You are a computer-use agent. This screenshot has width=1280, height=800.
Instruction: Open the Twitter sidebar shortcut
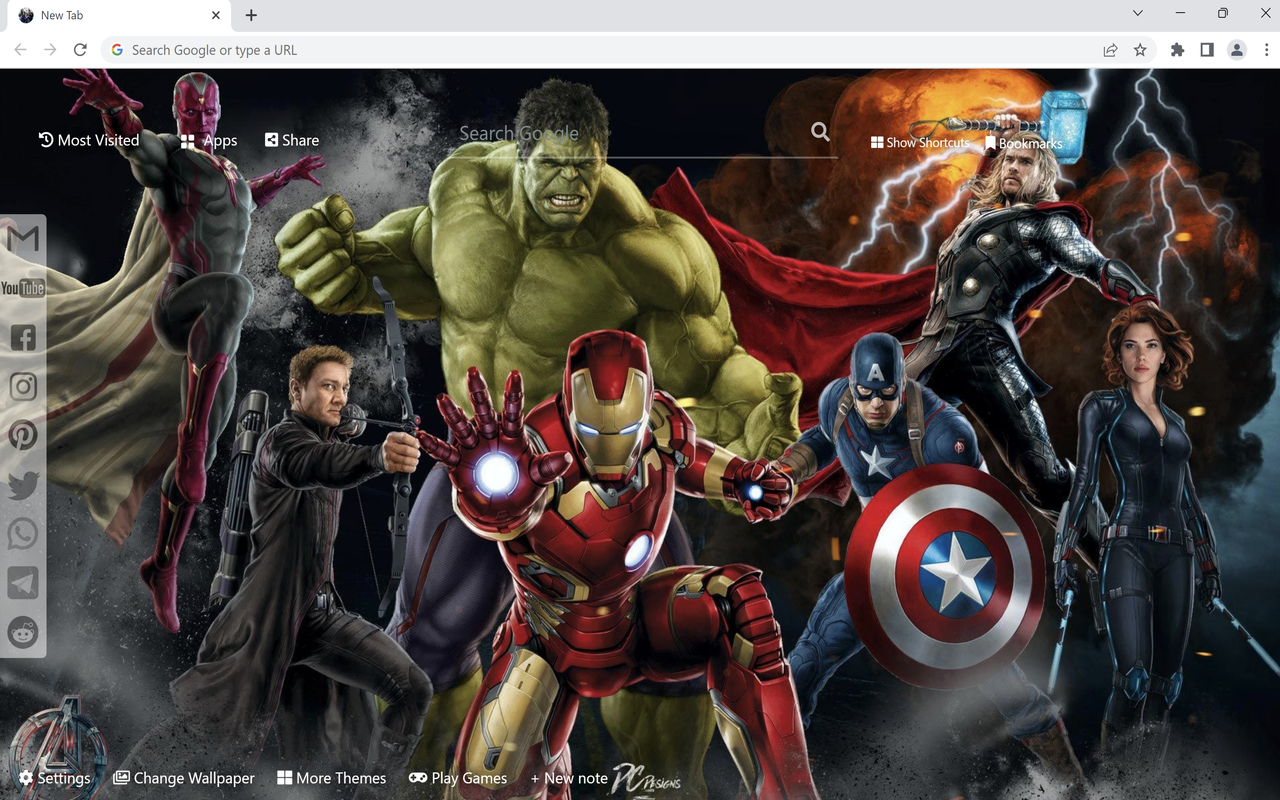pyautogui.click(x=23, y=485)
